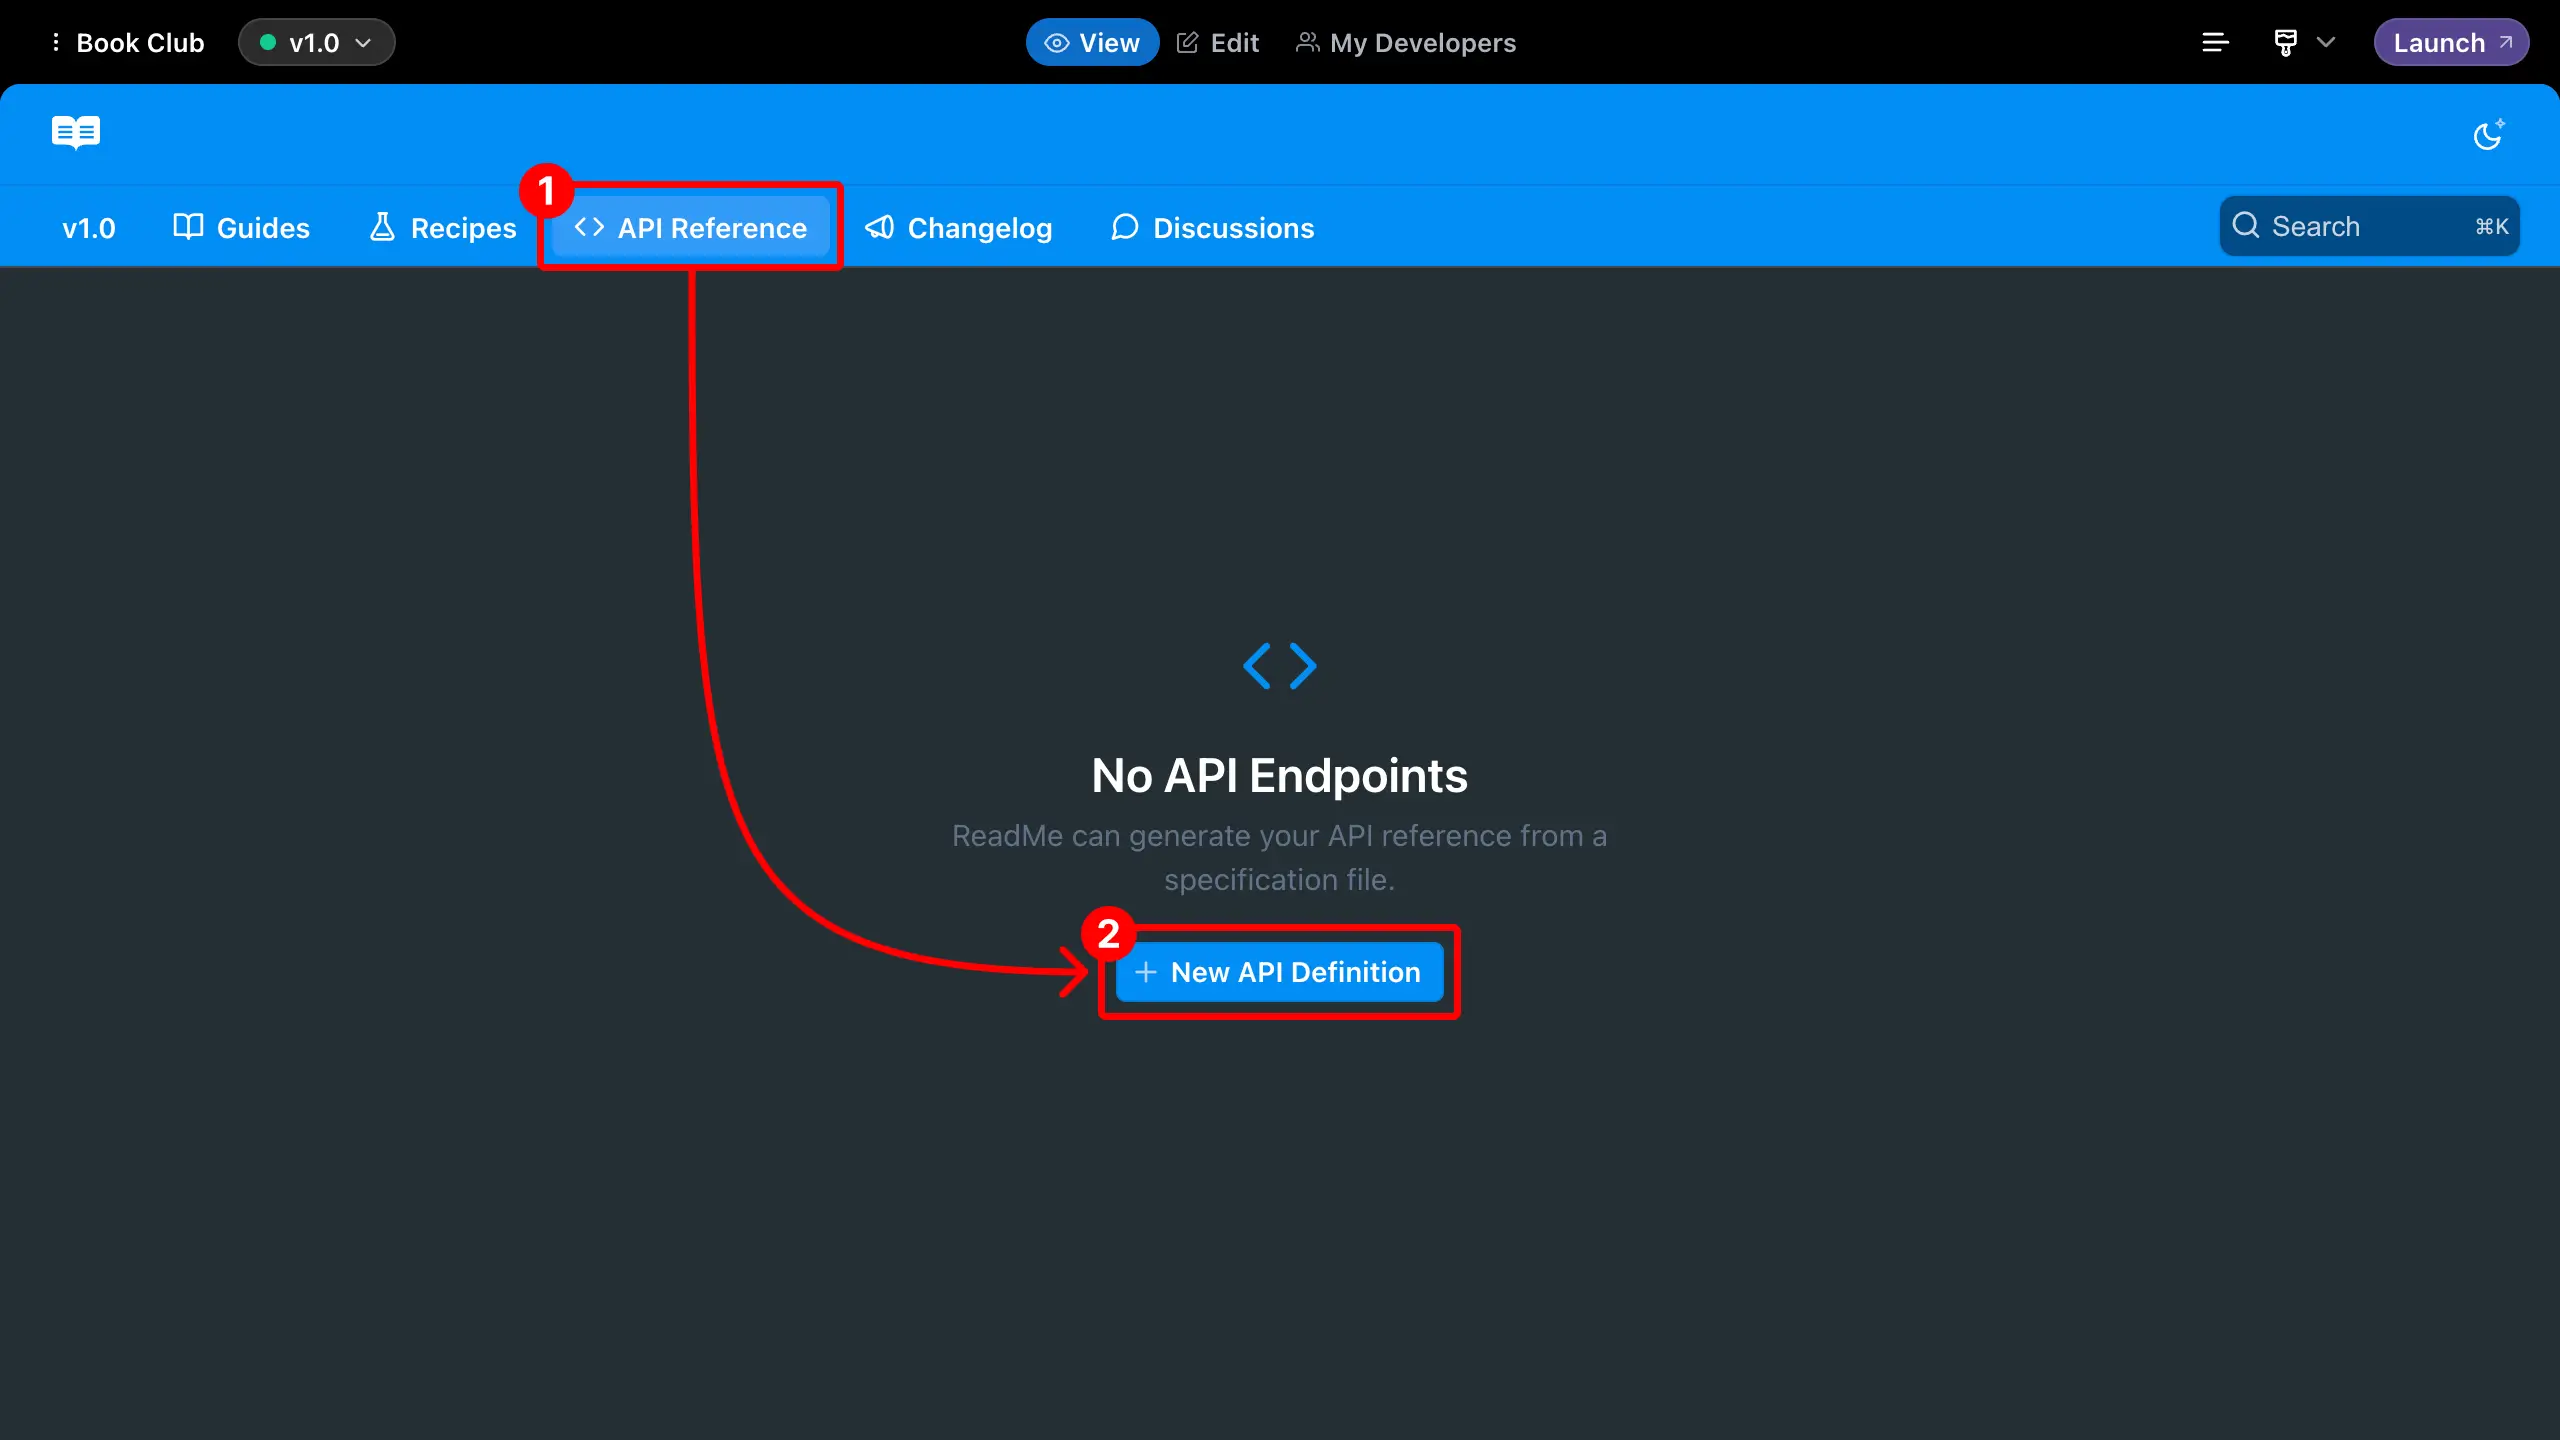This screenshot has height=1440, width=2560.
Task: Click the Recipes flask icon
Action: point(383,227)
